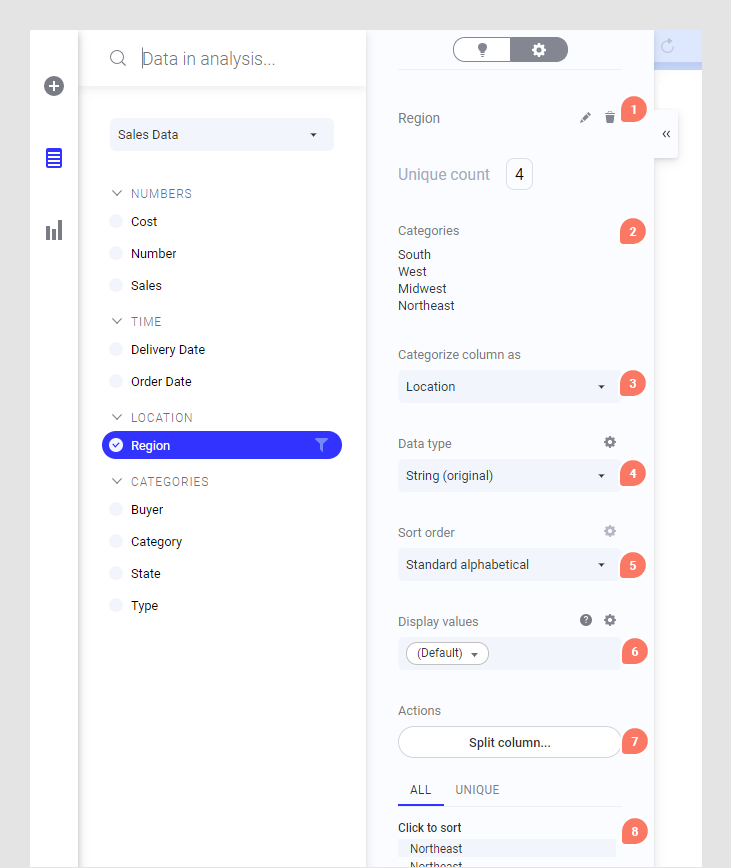
Task: Open the Data type settings gear
Action: click(x=610, y=442)
